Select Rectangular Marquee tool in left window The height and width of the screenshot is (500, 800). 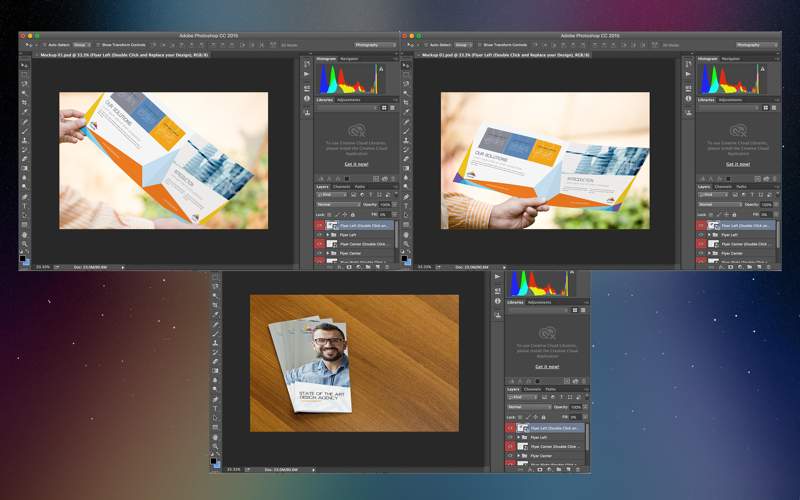tap(24, 74)
